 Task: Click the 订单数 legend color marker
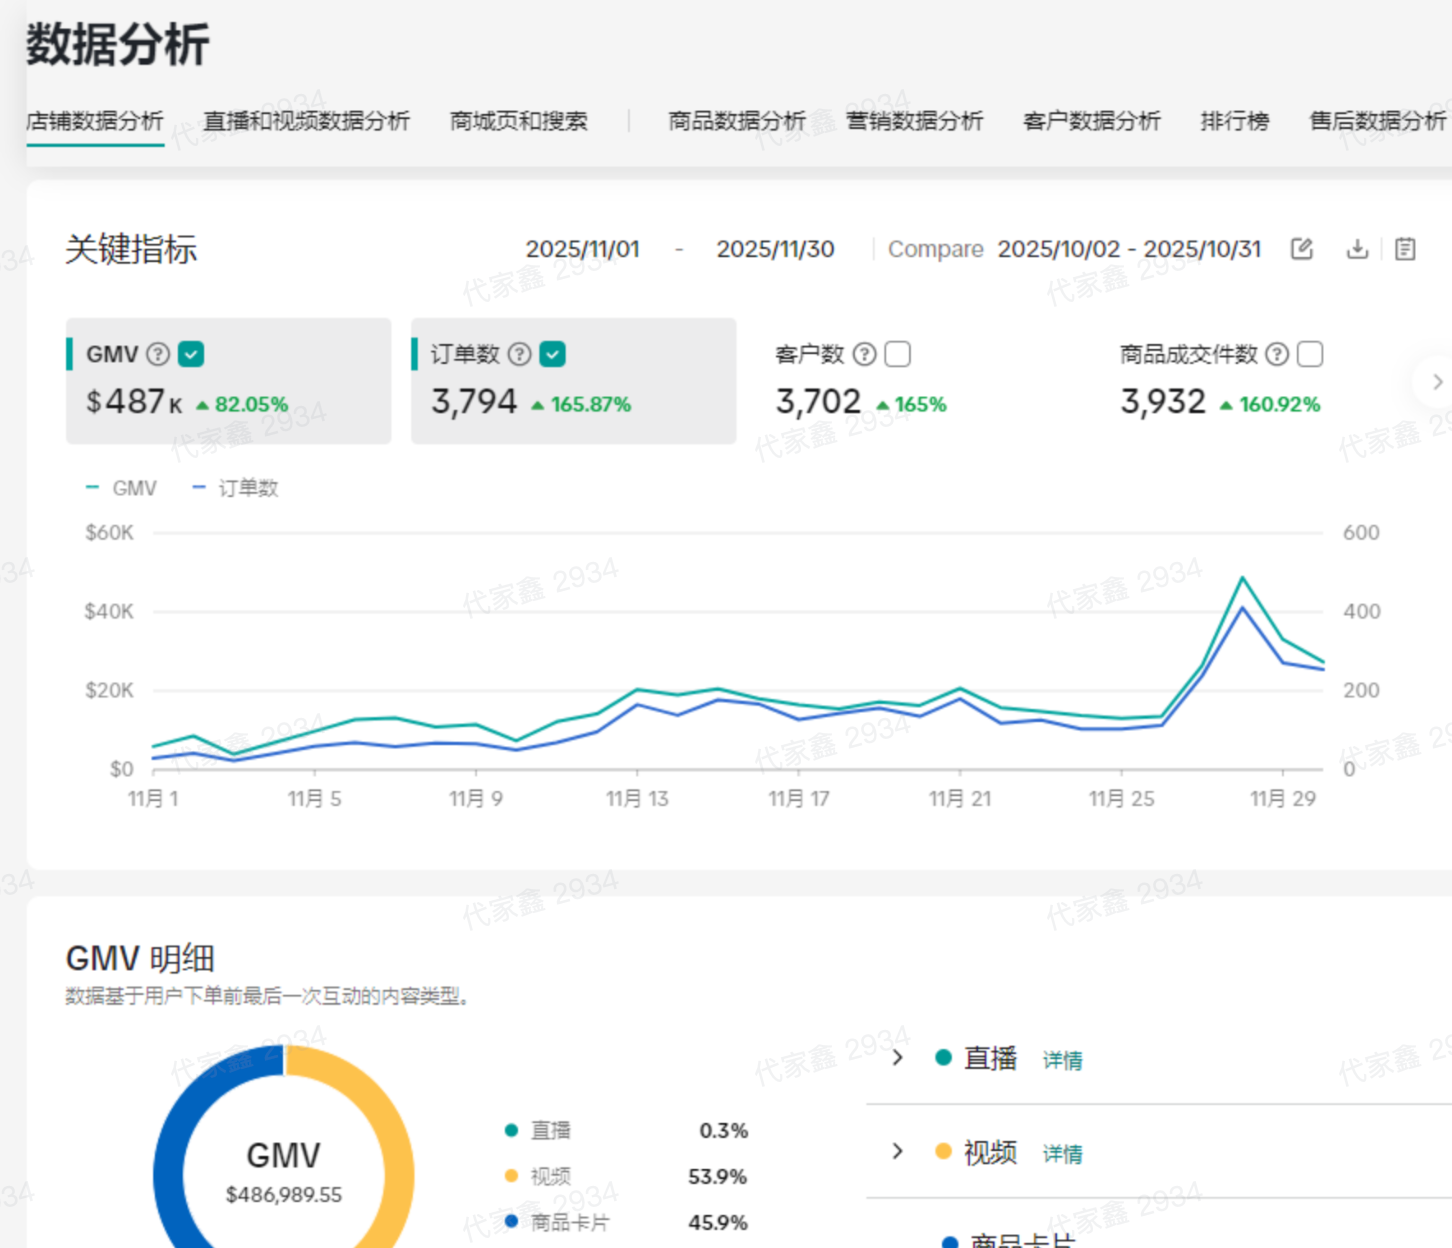(199, 488)
